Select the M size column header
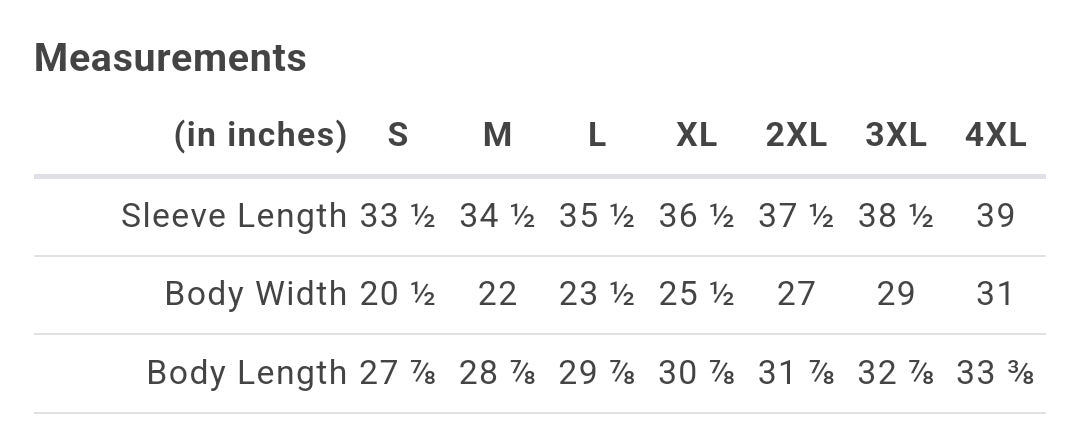1080x444 pixels. [497, 135]
